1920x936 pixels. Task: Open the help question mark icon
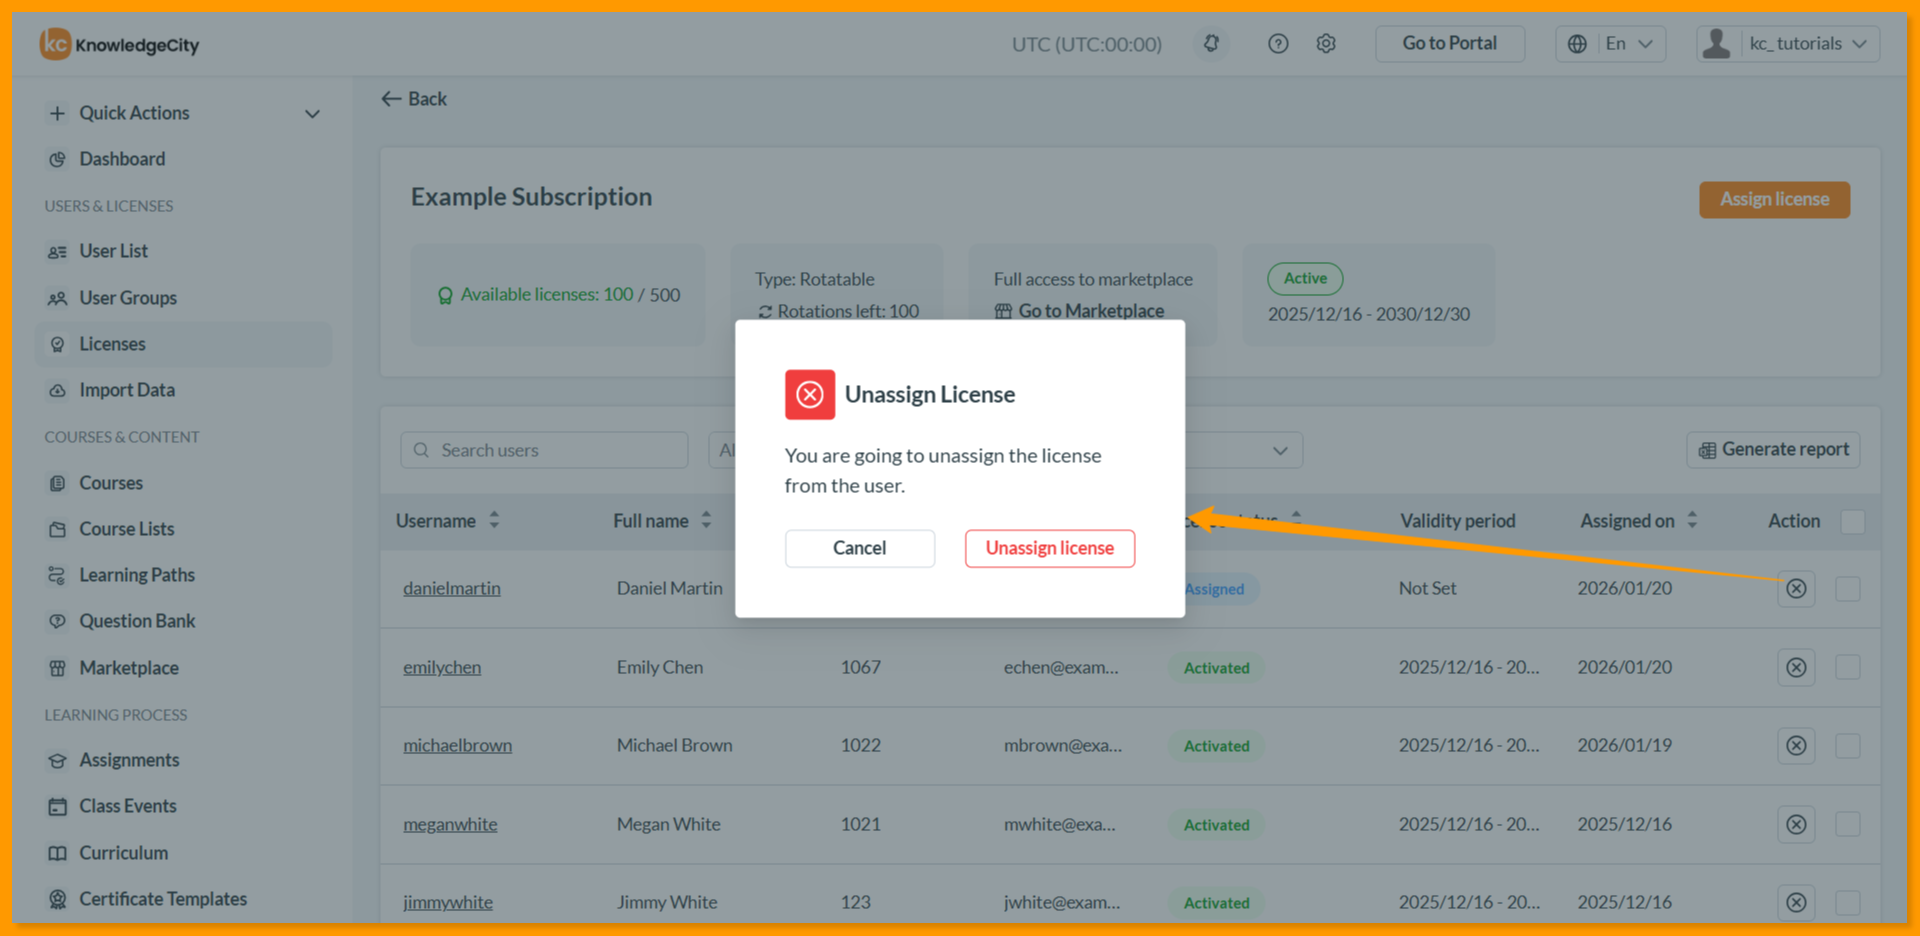[x=1278, y=43]
